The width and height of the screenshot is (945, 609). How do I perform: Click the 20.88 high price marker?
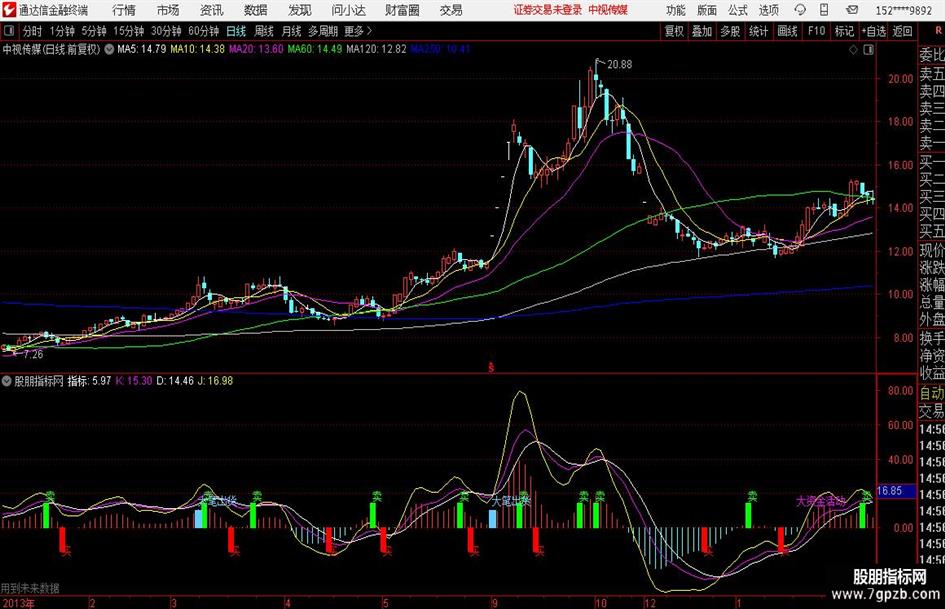[x=619, y=65]
